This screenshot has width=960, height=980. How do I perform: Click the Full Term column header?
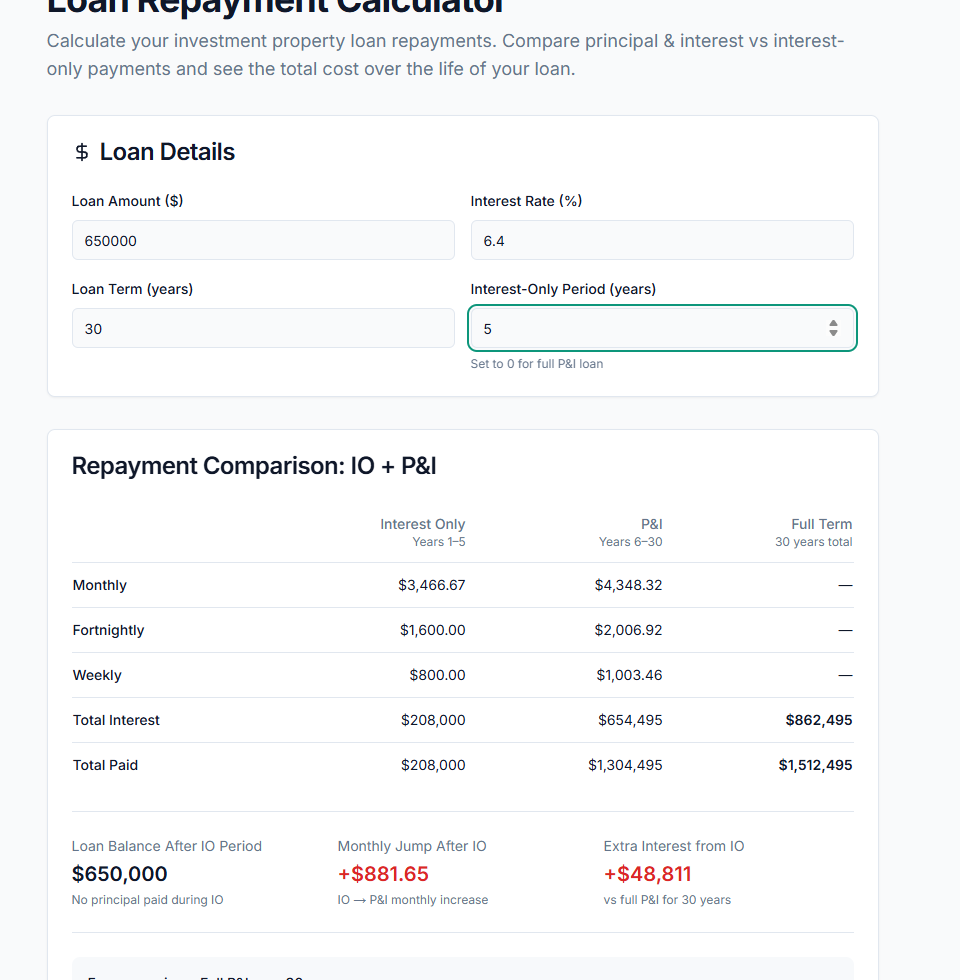pyautogui.click(x=820, y=524)
